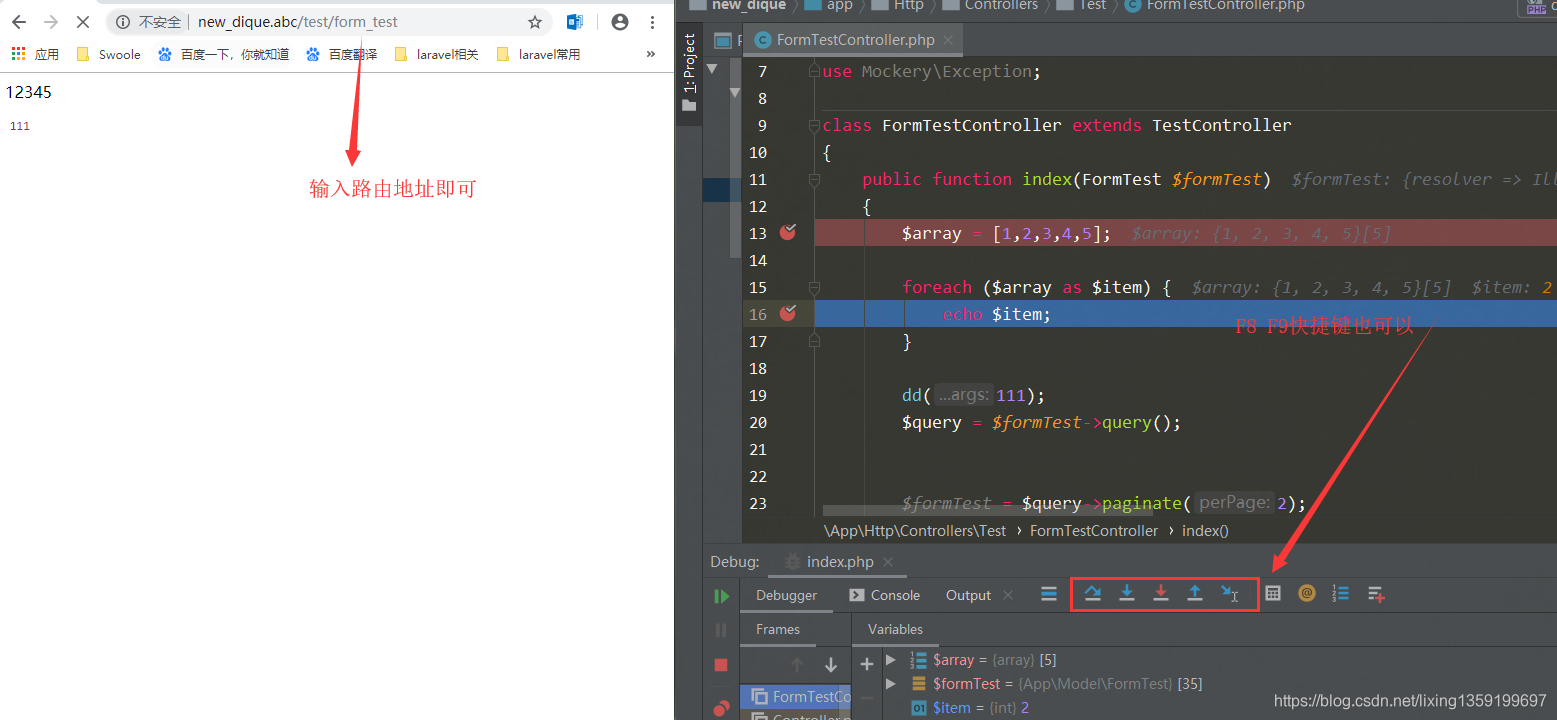1557x720 pixels.
Task: Collapse the function fold marker at line 11
Action: coord(814,180)
